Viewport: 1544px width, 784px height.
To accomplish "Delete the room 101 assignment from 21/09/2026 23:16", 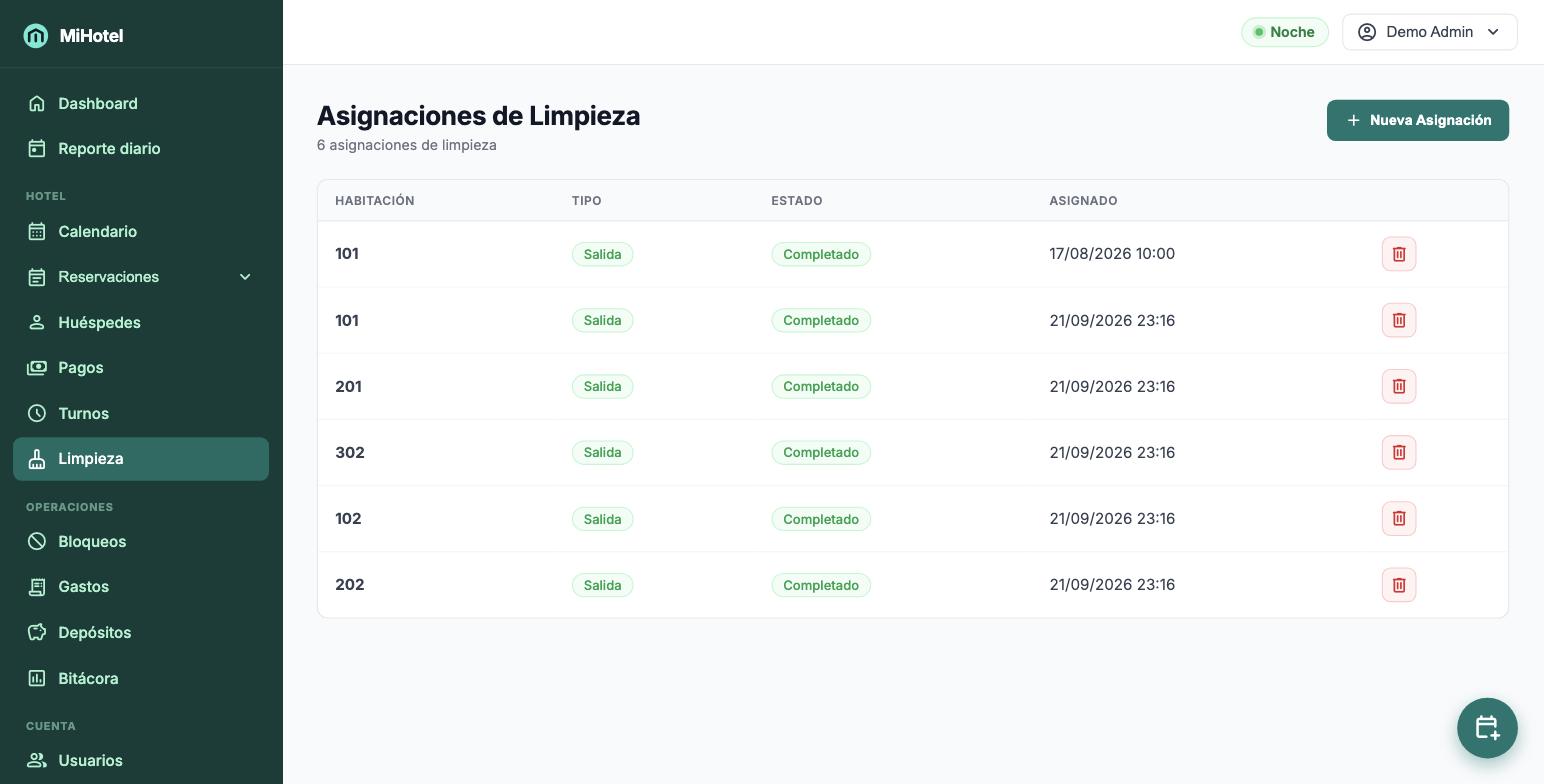I will [x=1399, y=320].
